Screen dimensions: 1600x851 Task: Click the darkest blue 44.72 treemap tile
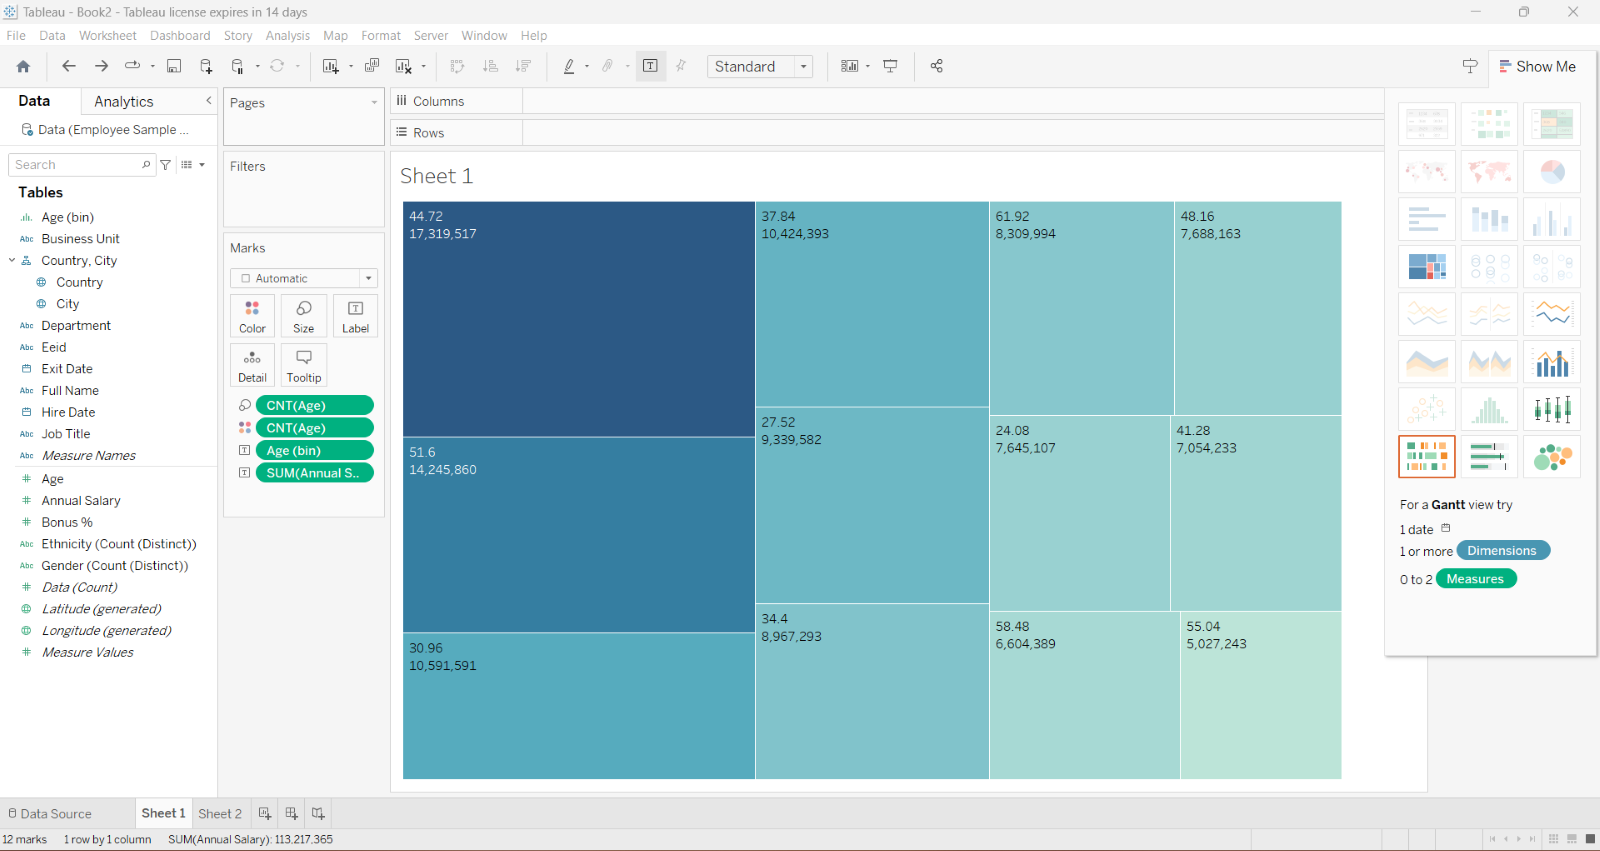[578, 320]
